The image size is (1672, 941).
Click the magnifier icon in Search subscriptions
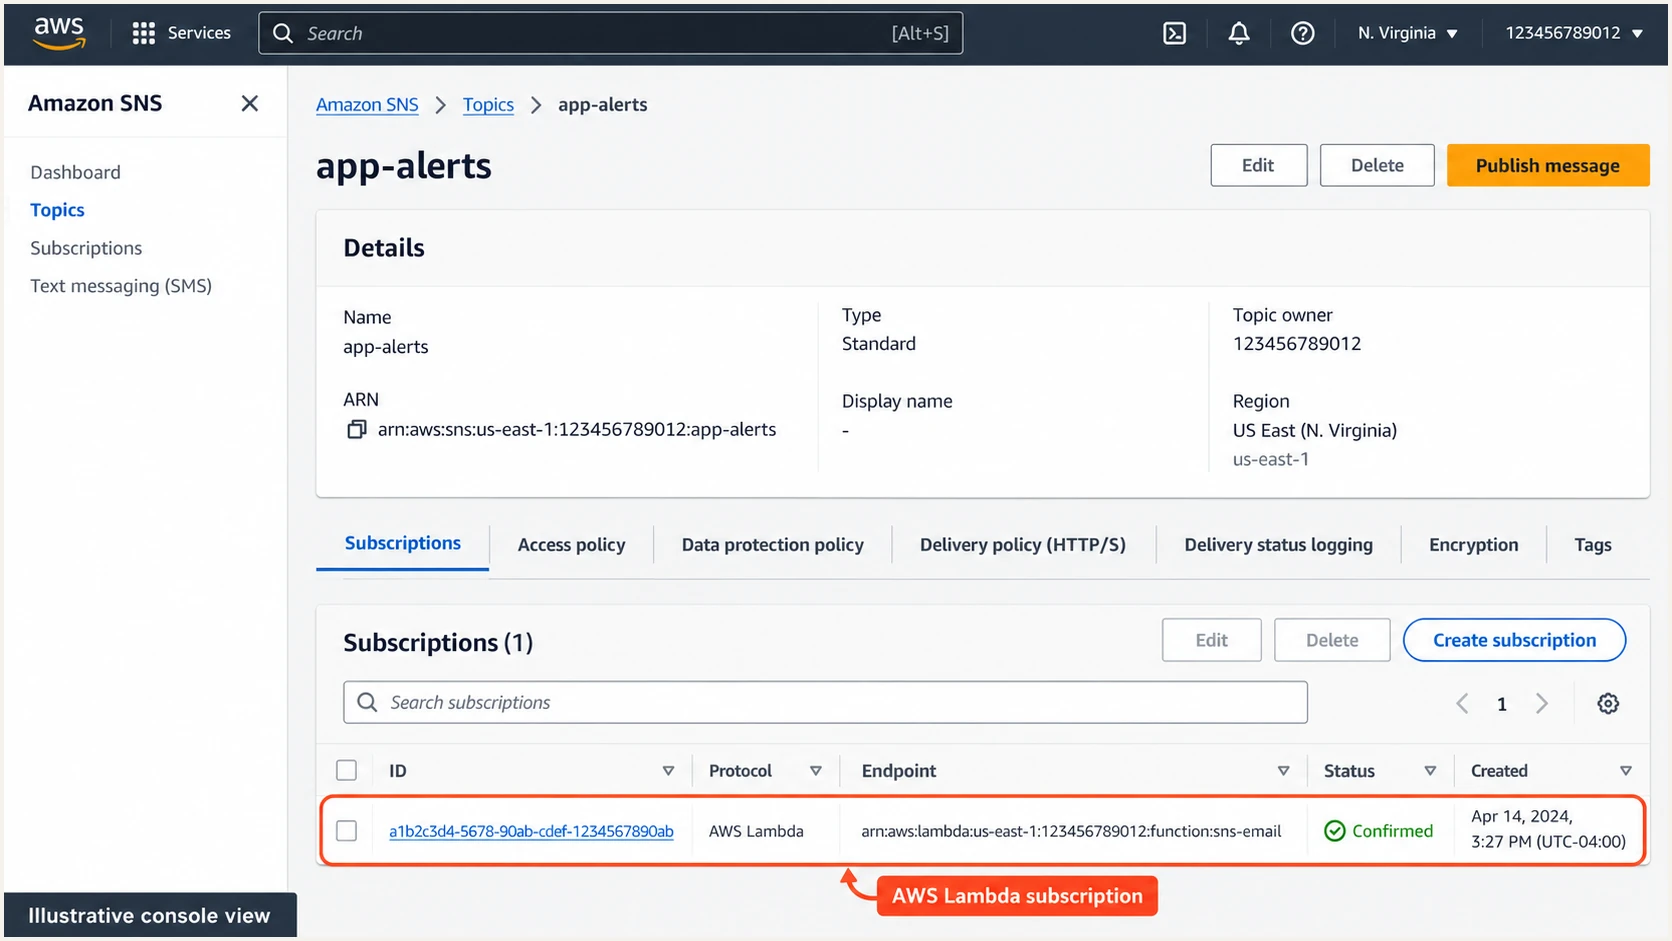click(367, 702)
